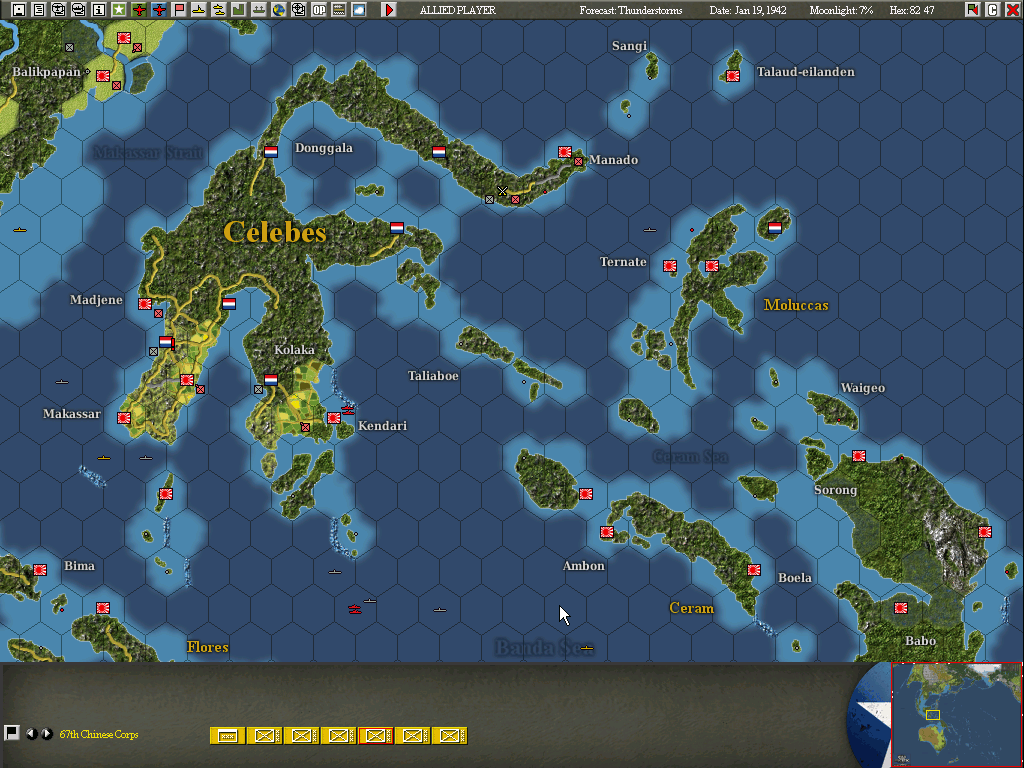This screenshot has height=768, width=1024.
Task: Click the red aircraft icon on green background
Action: pos(137,10)
